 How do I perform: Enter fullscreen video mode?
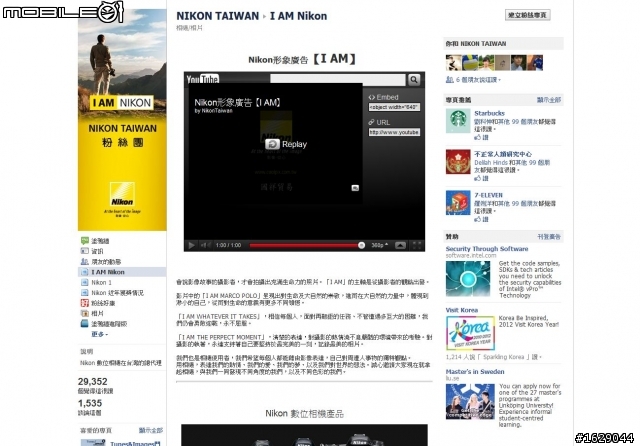417,245
